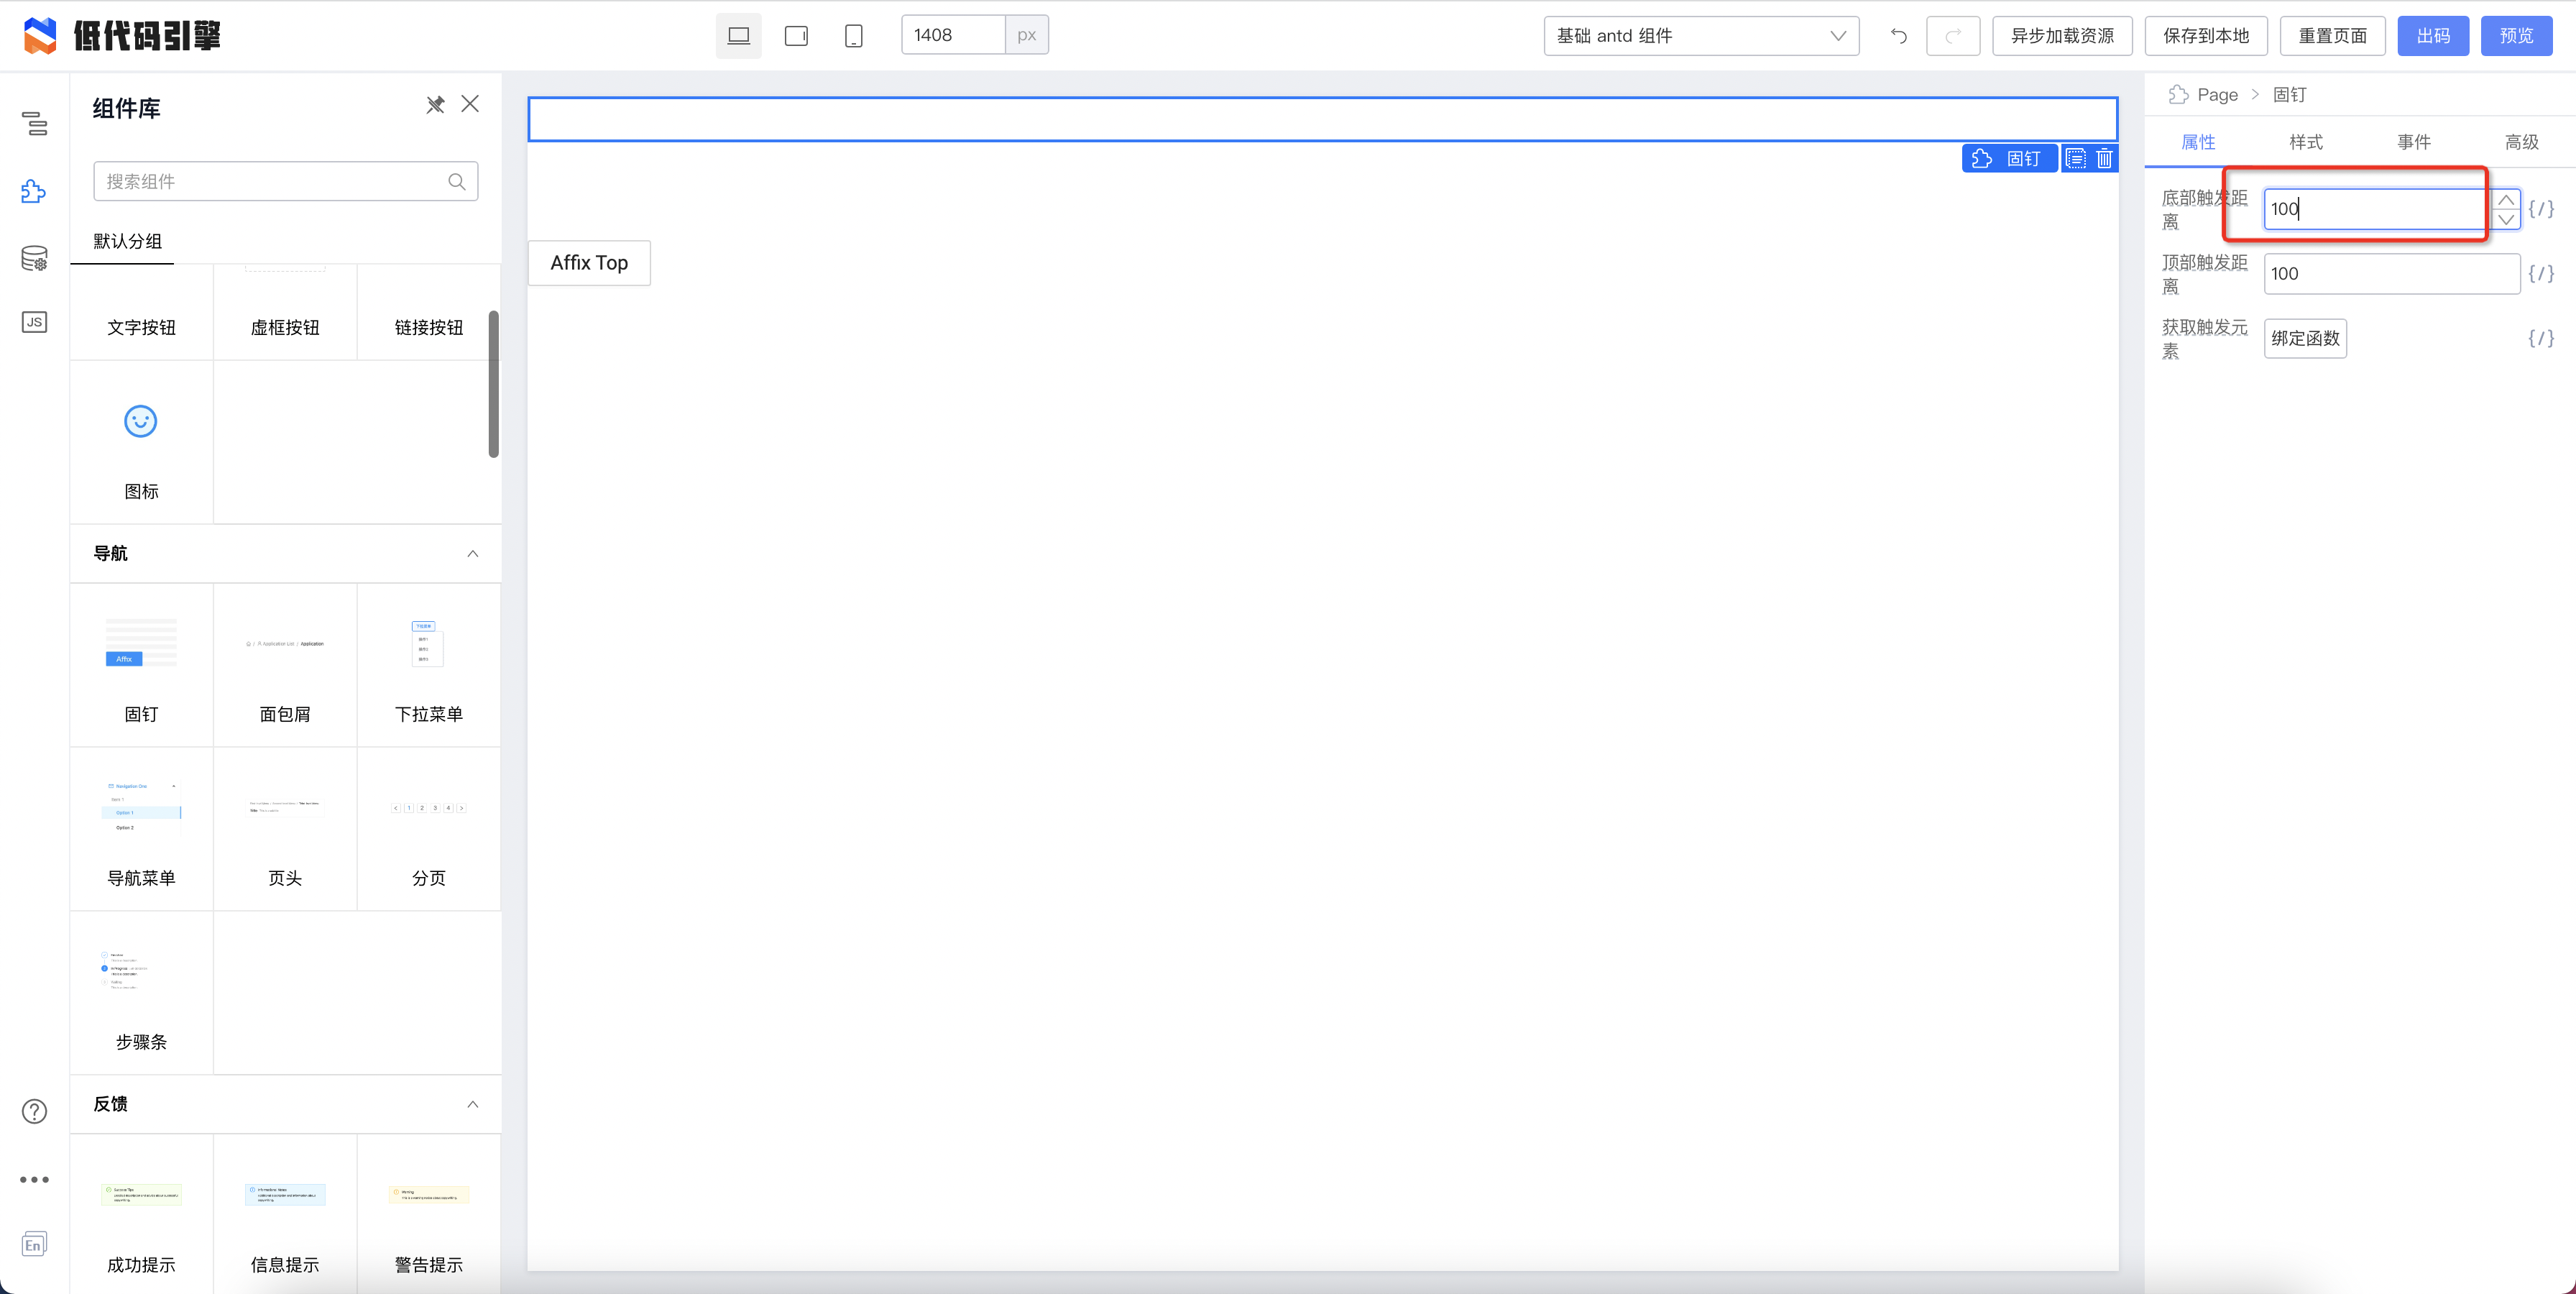Collapse the 导航 component group
The image size is (2576, 1294).
472,554
